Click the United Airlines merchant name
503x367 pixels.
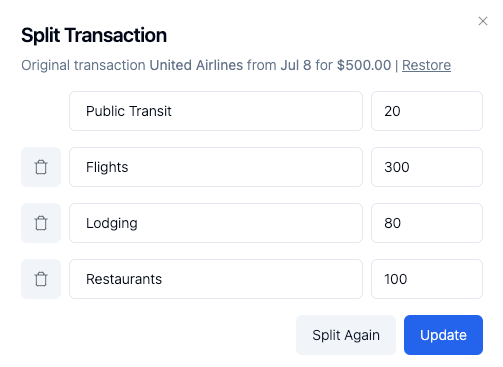click(196, 65)
